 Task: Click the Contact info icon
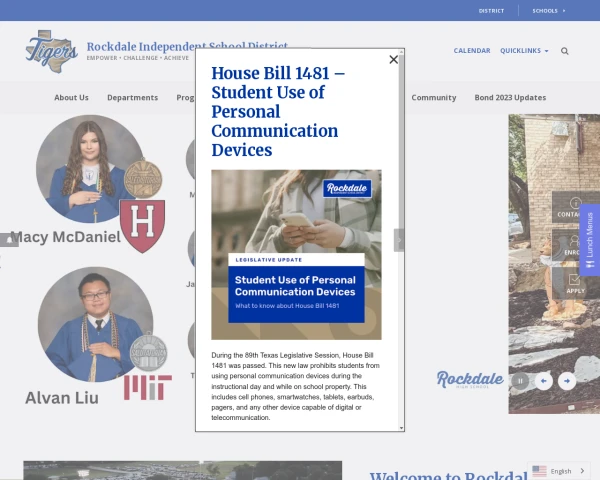[x=575, y=203]
